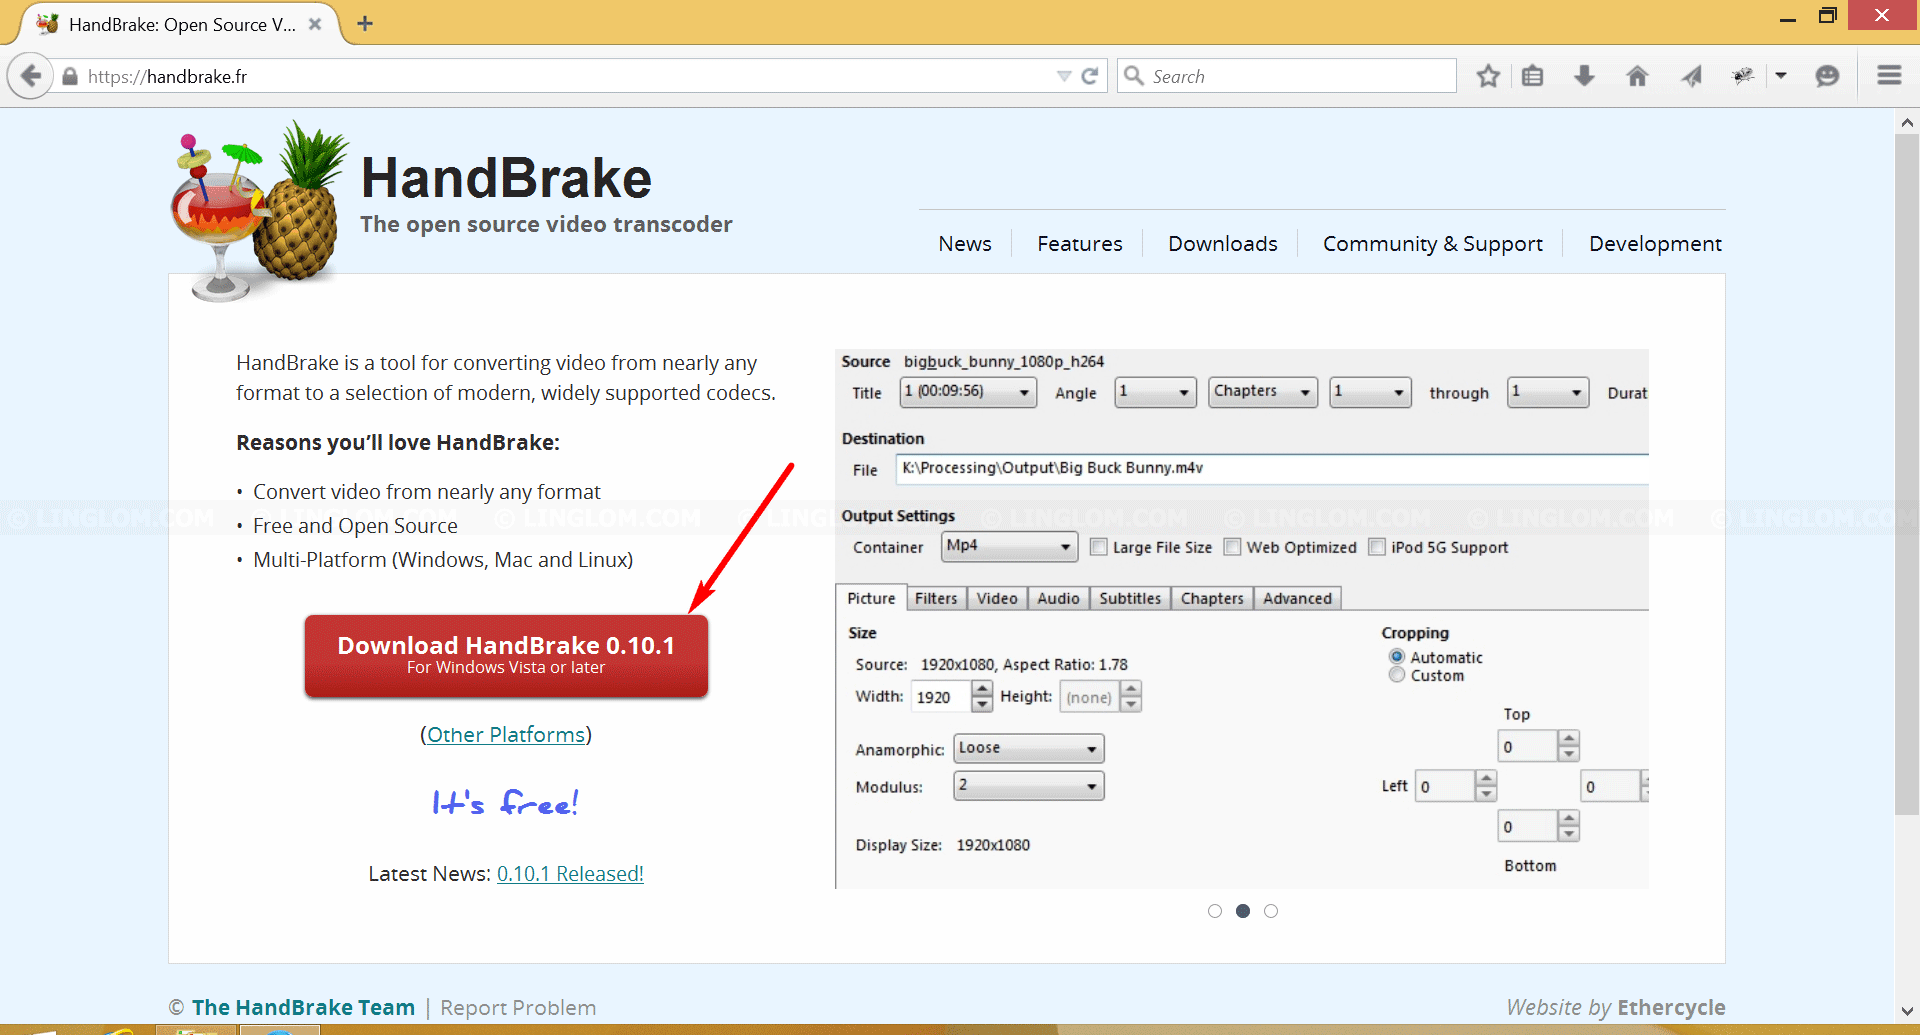Click the browser Back arrow button
1920x1035 pixels.
[31, 76]
